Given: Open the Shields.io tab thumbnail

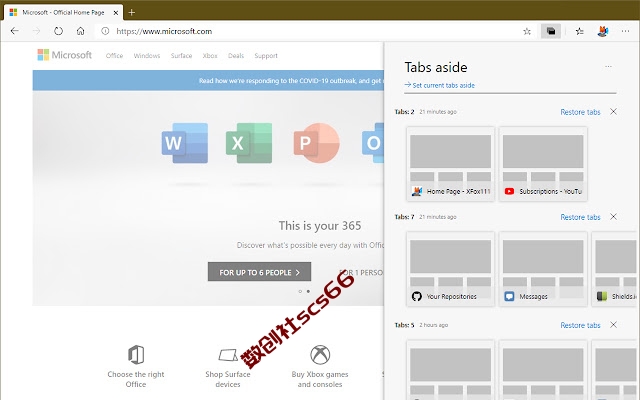Looking at the screenshot, I should coord(616,269).
